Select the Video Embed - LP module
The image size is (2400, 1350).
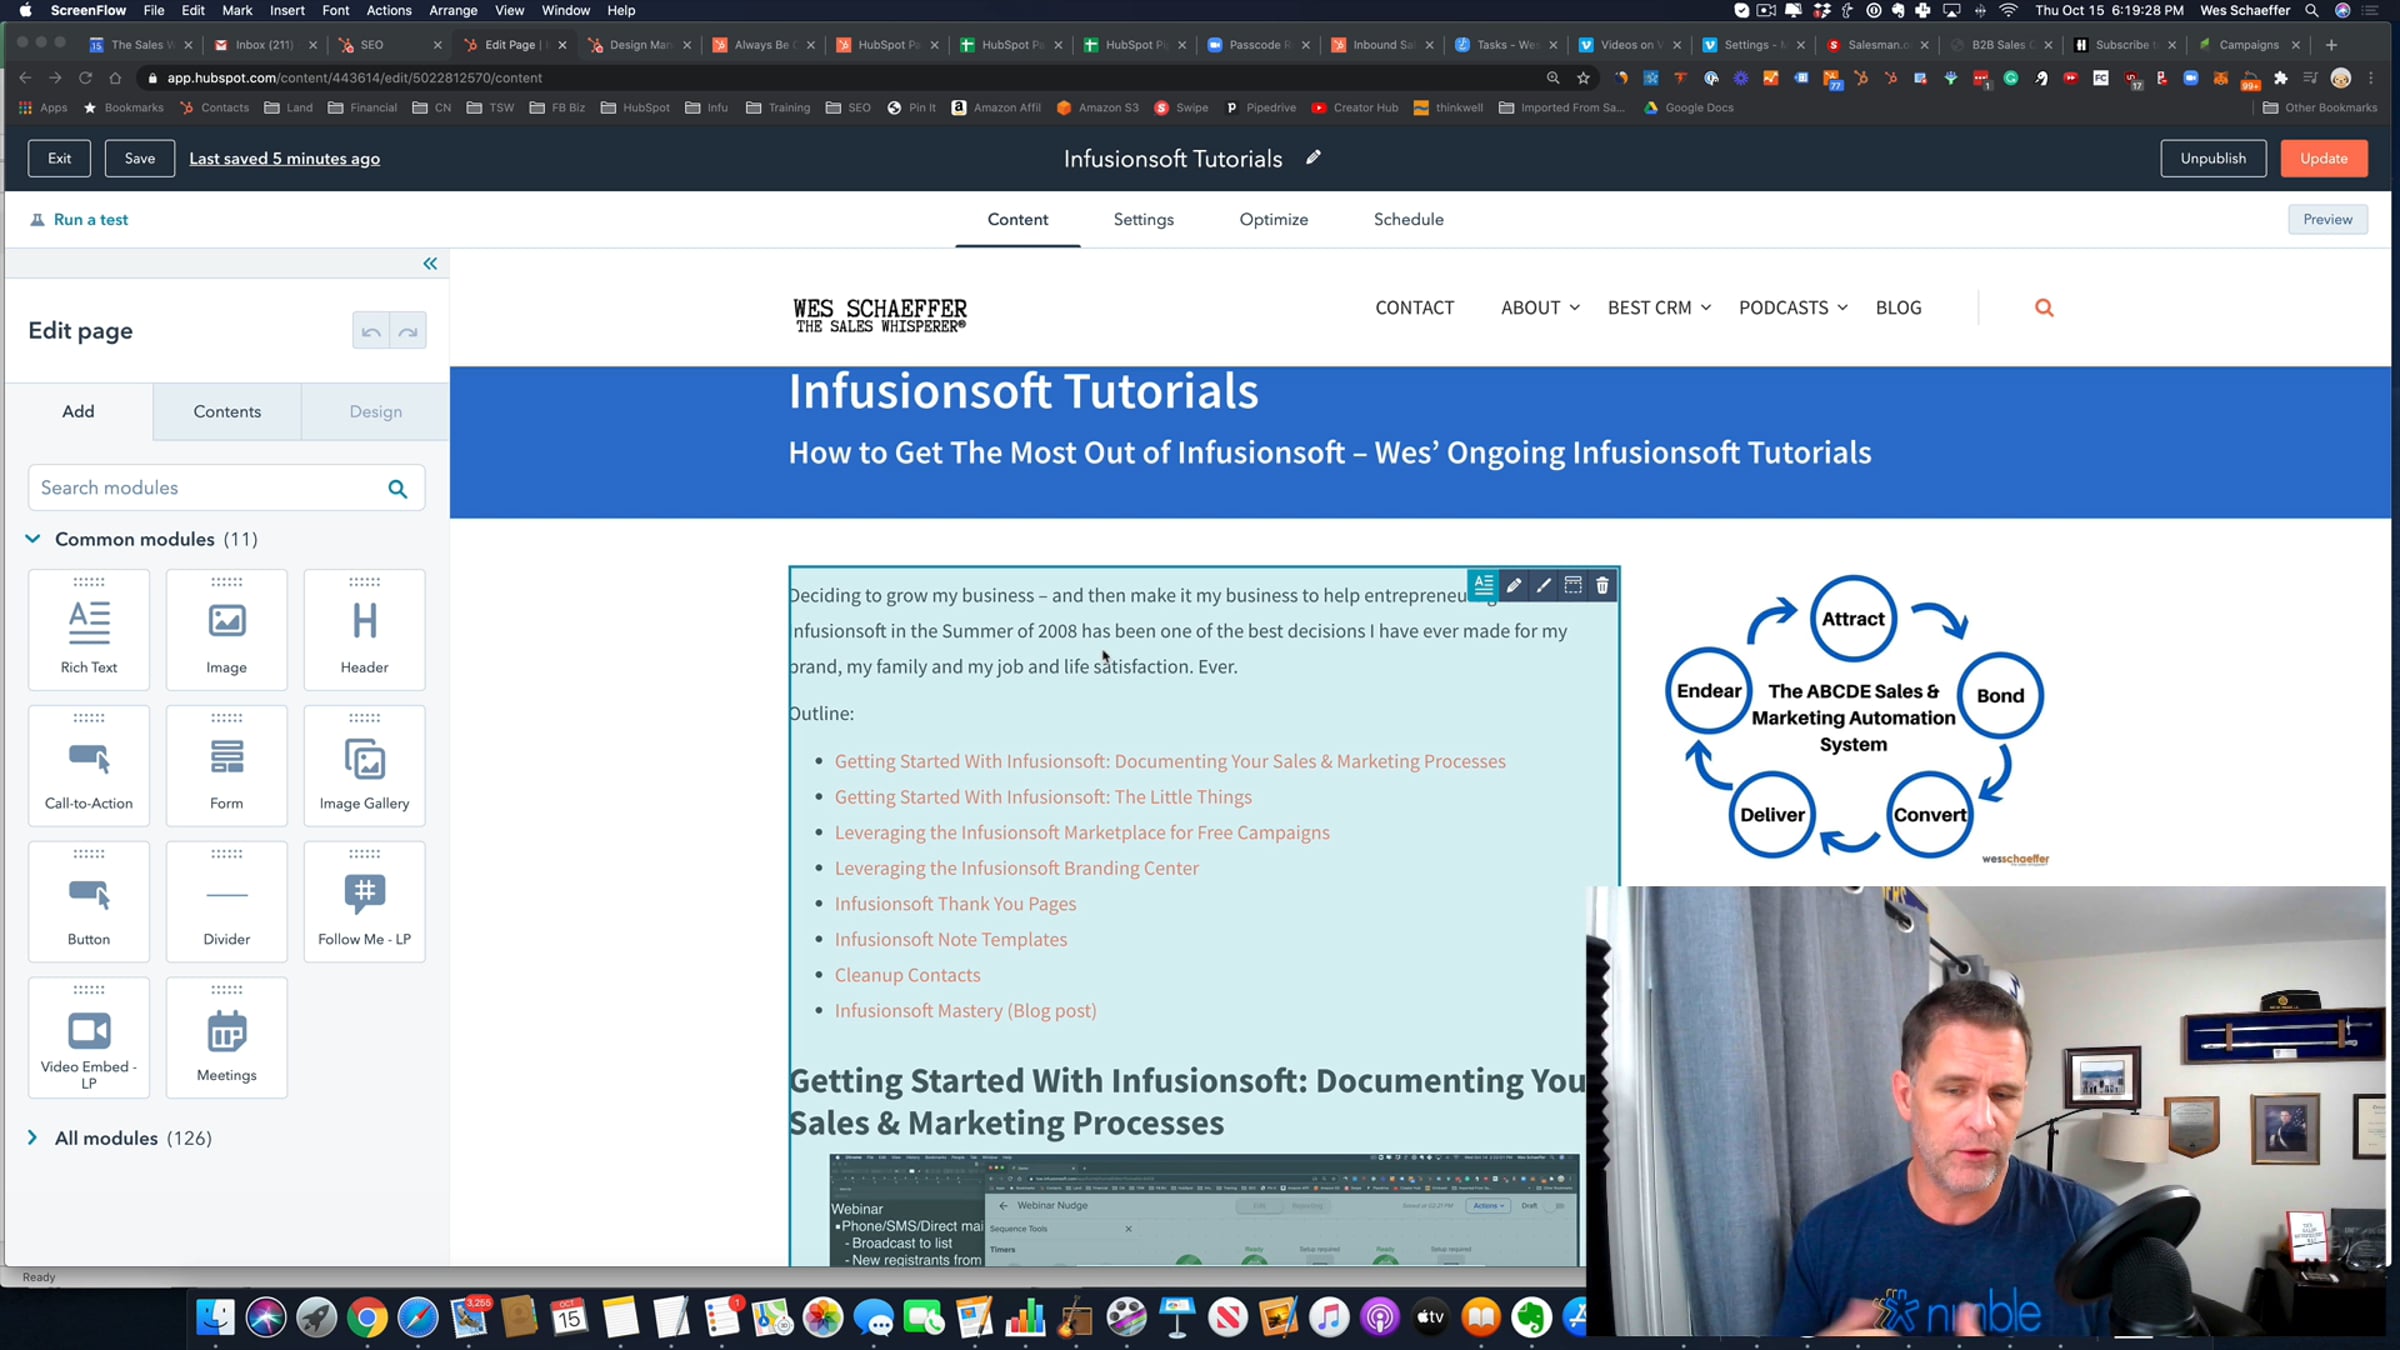click(x=89, y=1038)
